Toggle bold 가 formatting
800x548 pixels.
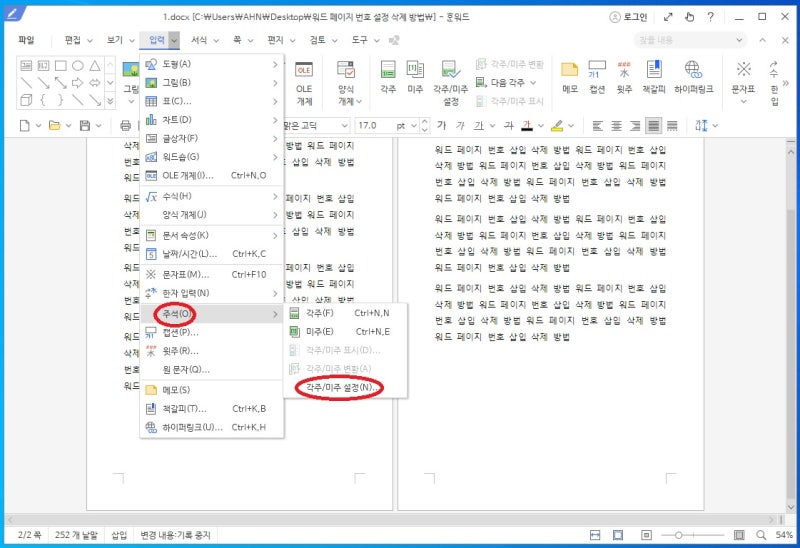click(x=442, y=126)
